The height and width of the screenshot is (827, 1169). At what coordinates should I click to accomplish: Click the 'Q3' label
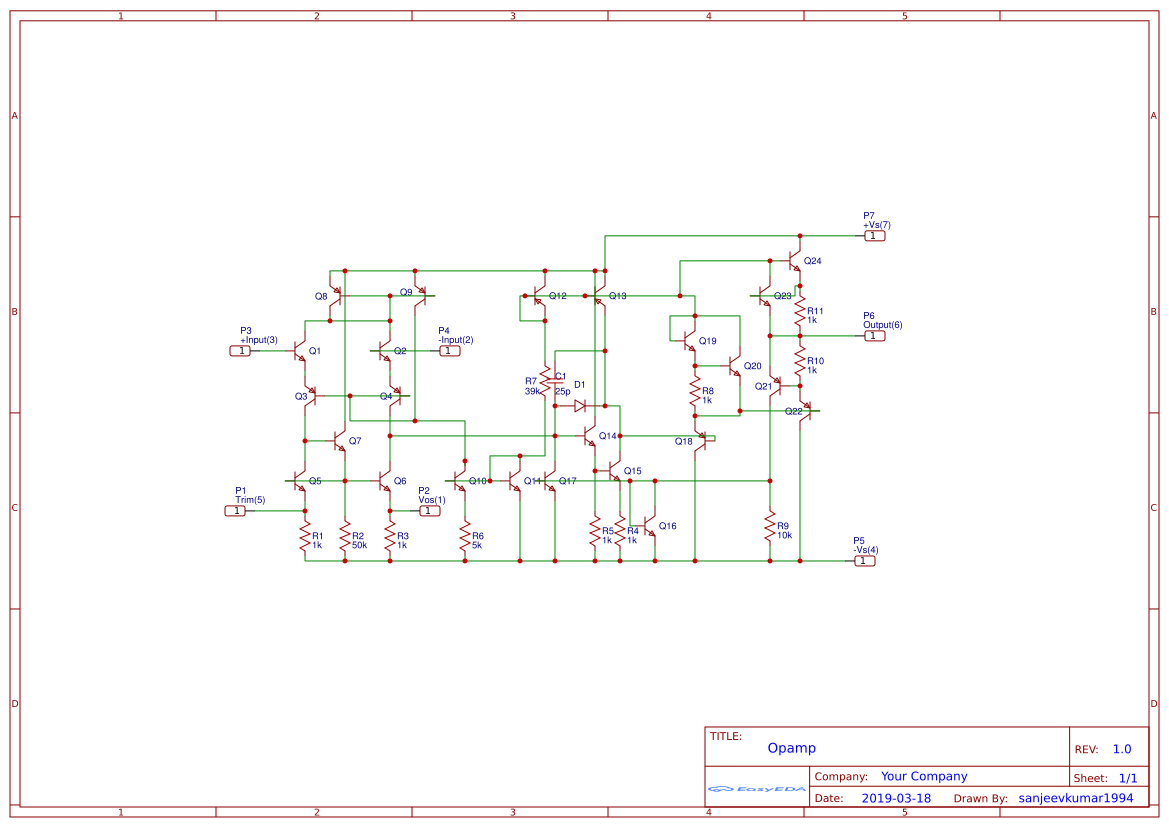(x=301, y=397)
